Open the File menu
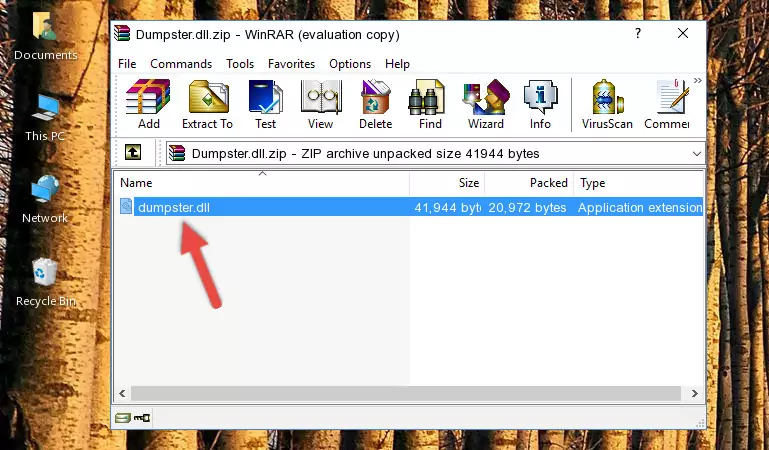 tap(127, 64)
